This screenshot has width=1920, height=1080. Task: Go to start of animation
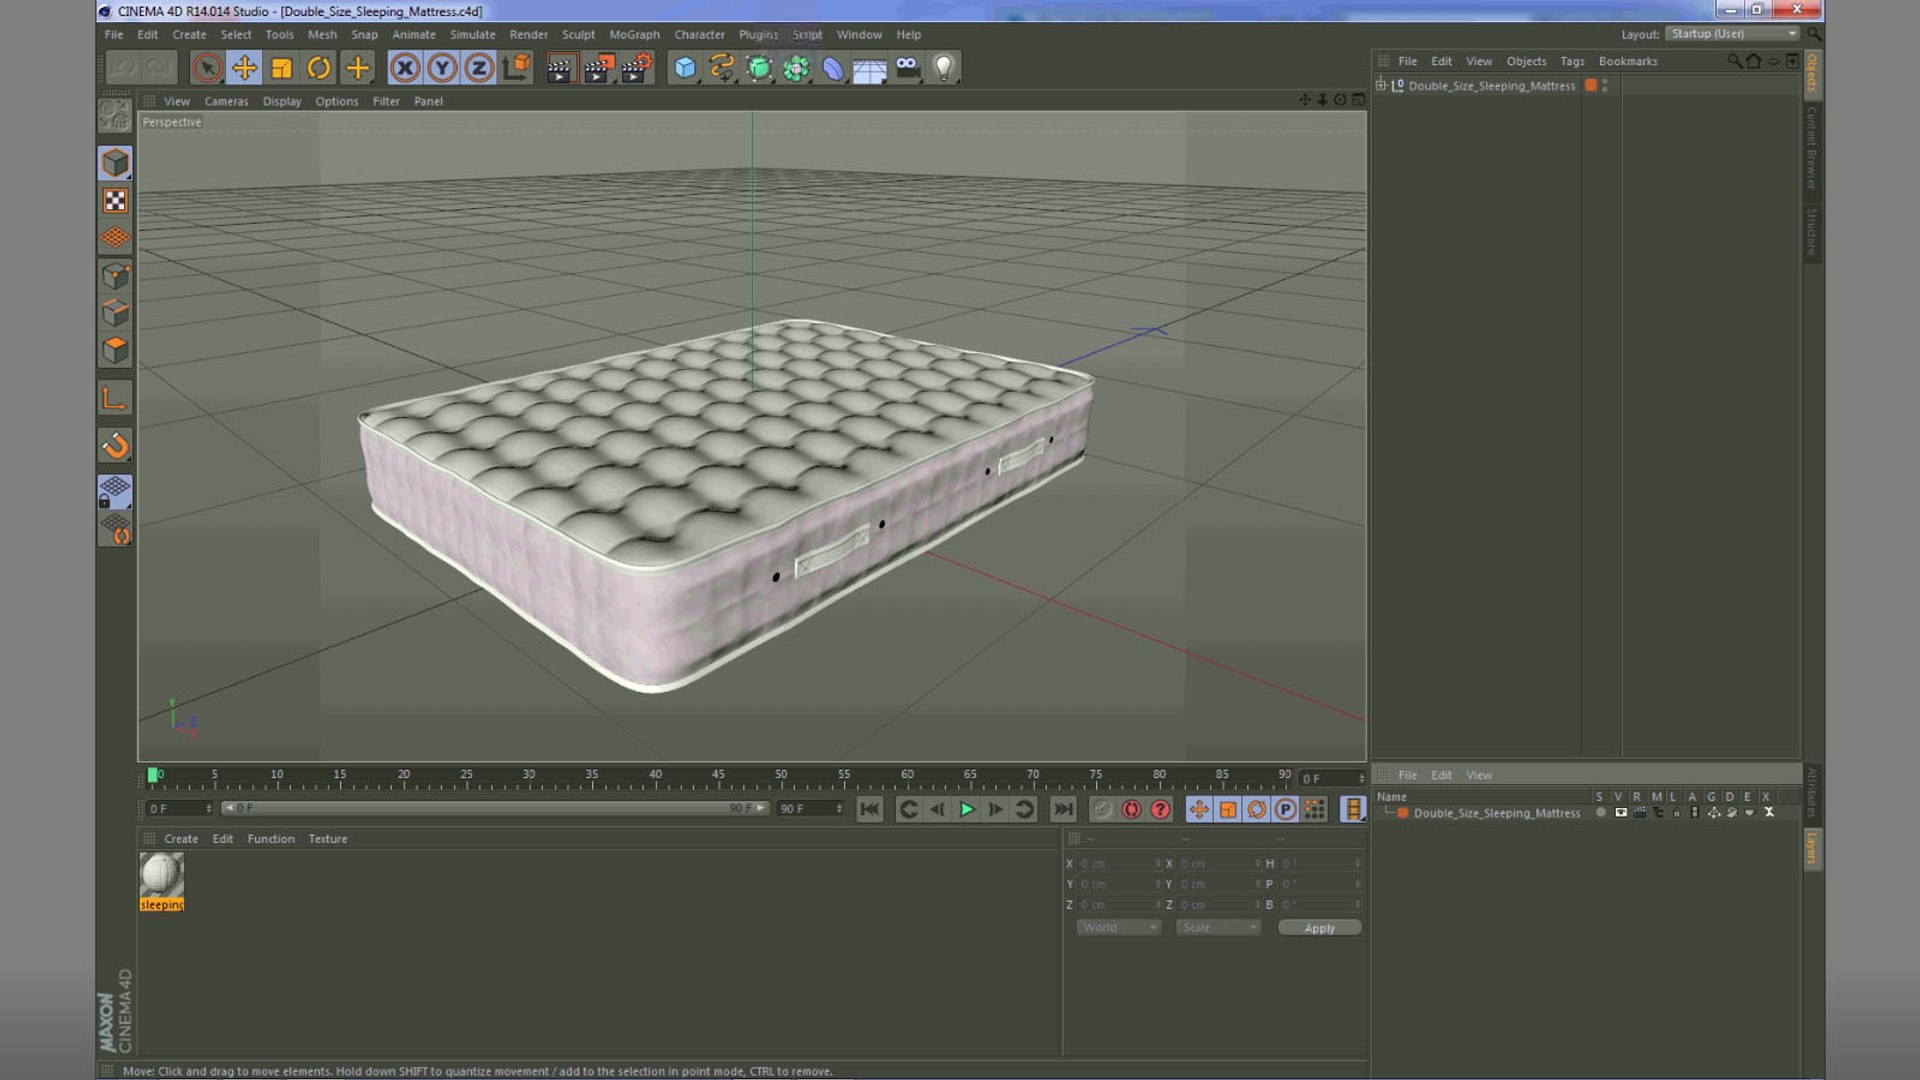(870, 810)
